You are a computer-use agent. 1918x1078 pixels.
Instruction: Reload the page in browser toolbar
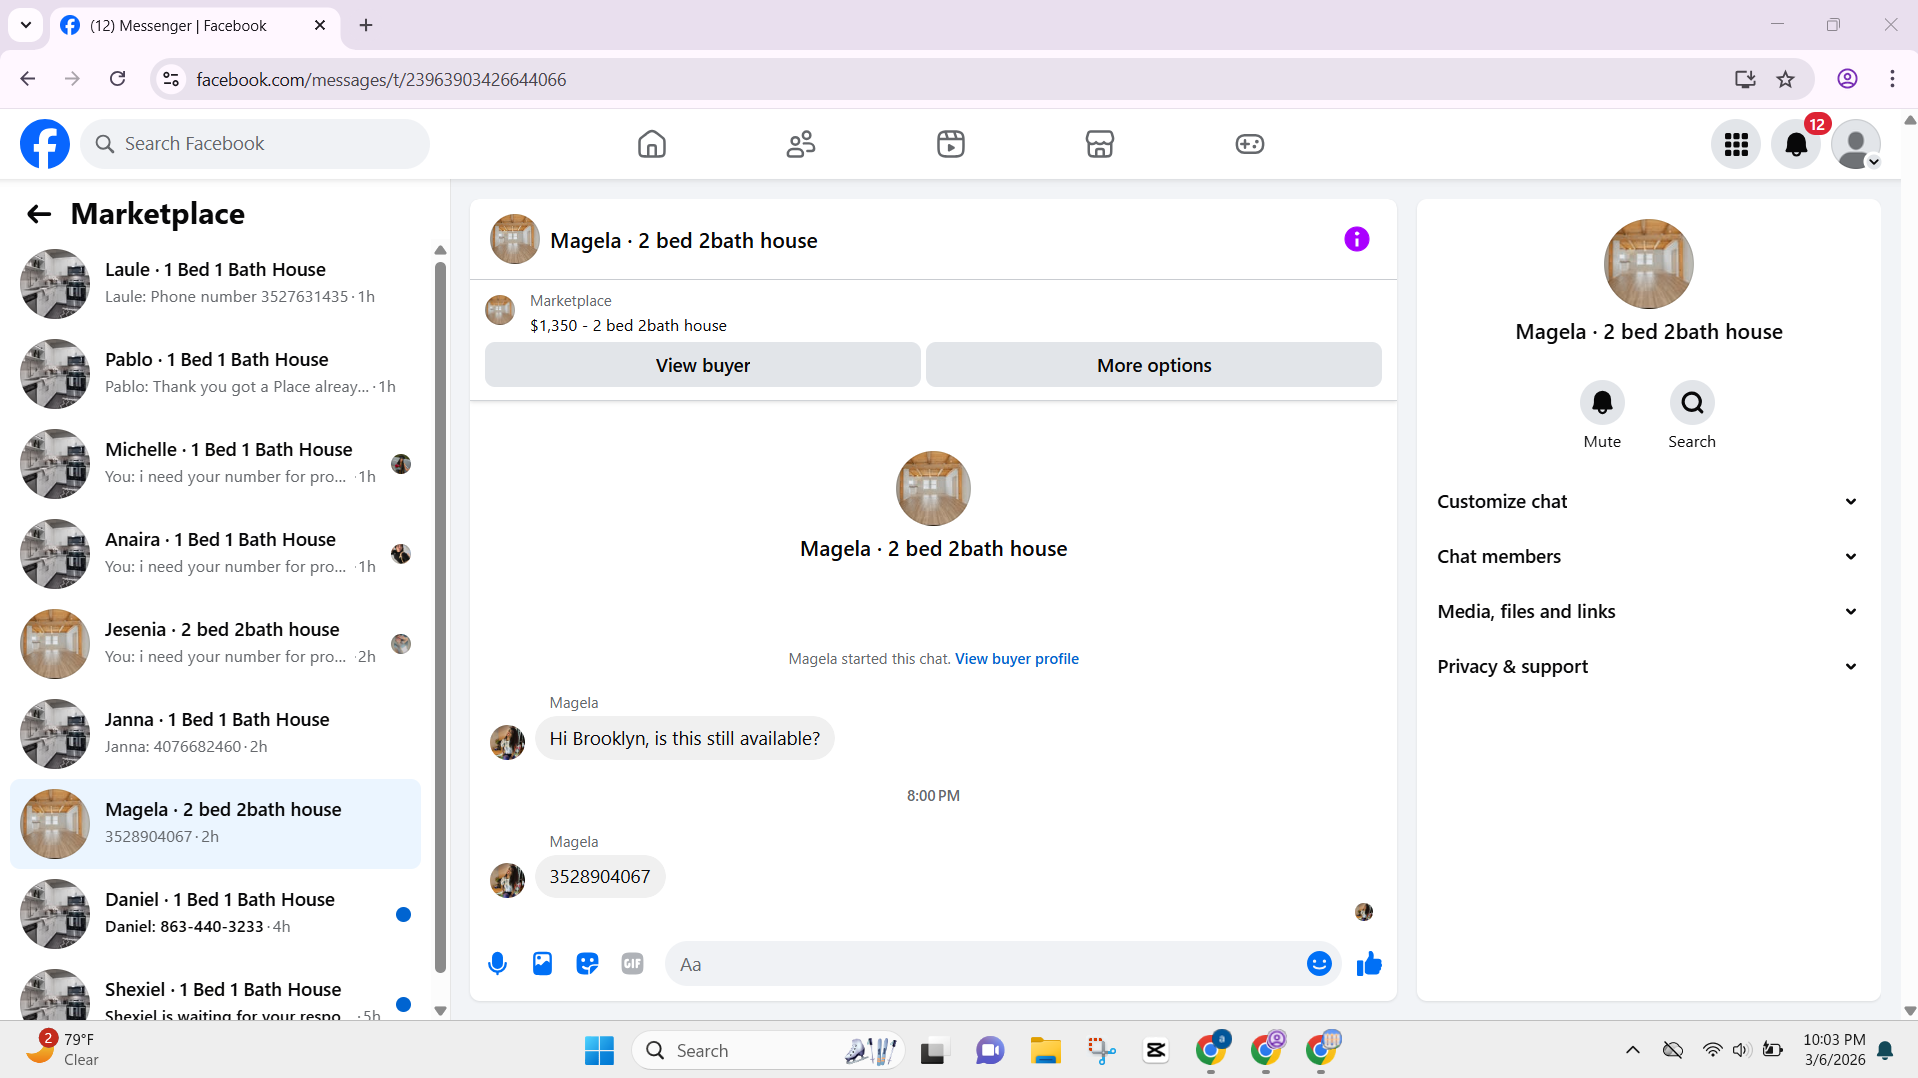(117, 79)
